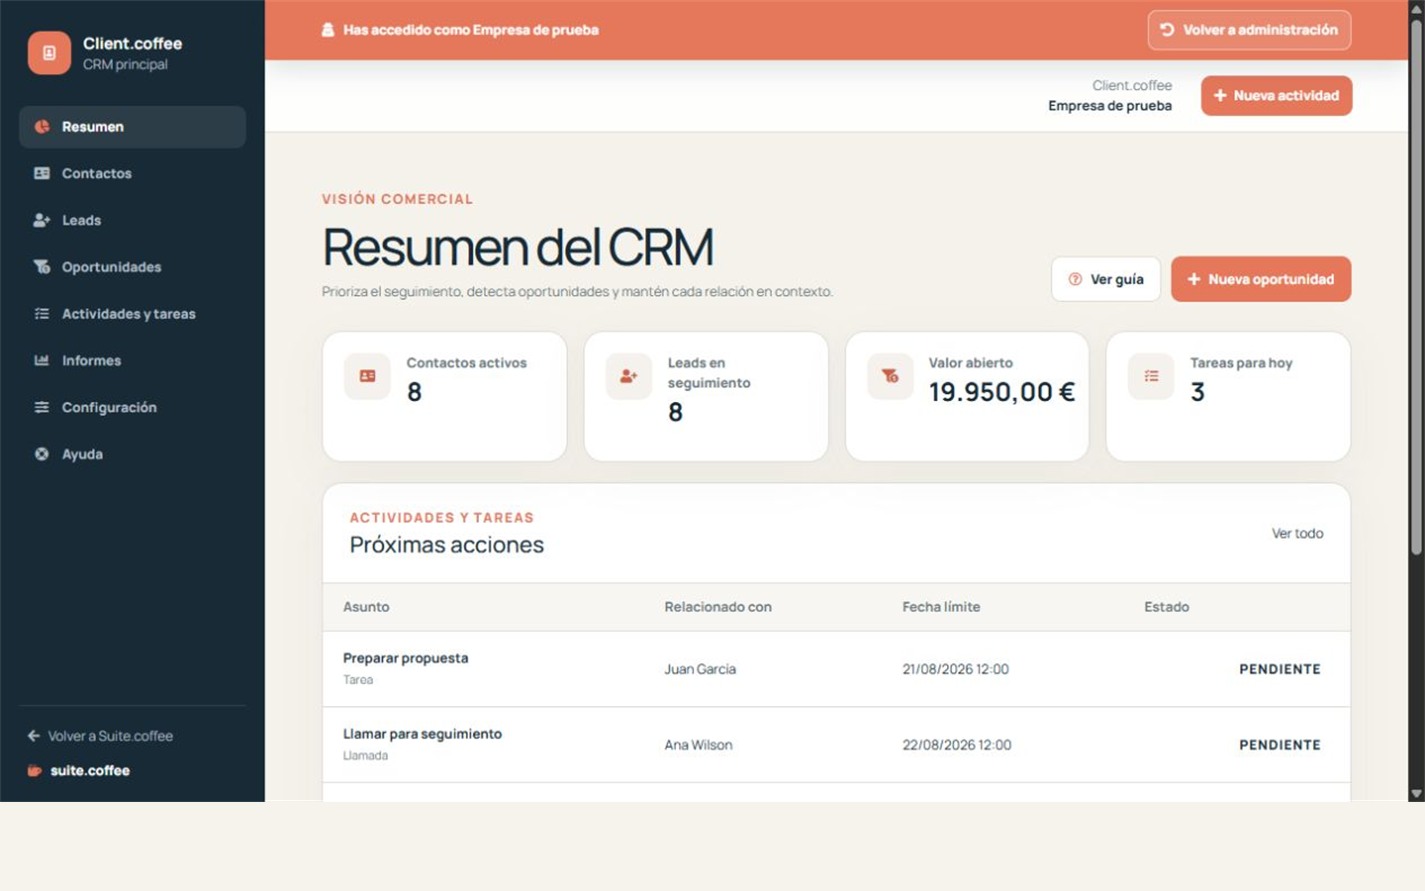Click PENDIENTE status for Preparar propuesta

(1280, 669)
